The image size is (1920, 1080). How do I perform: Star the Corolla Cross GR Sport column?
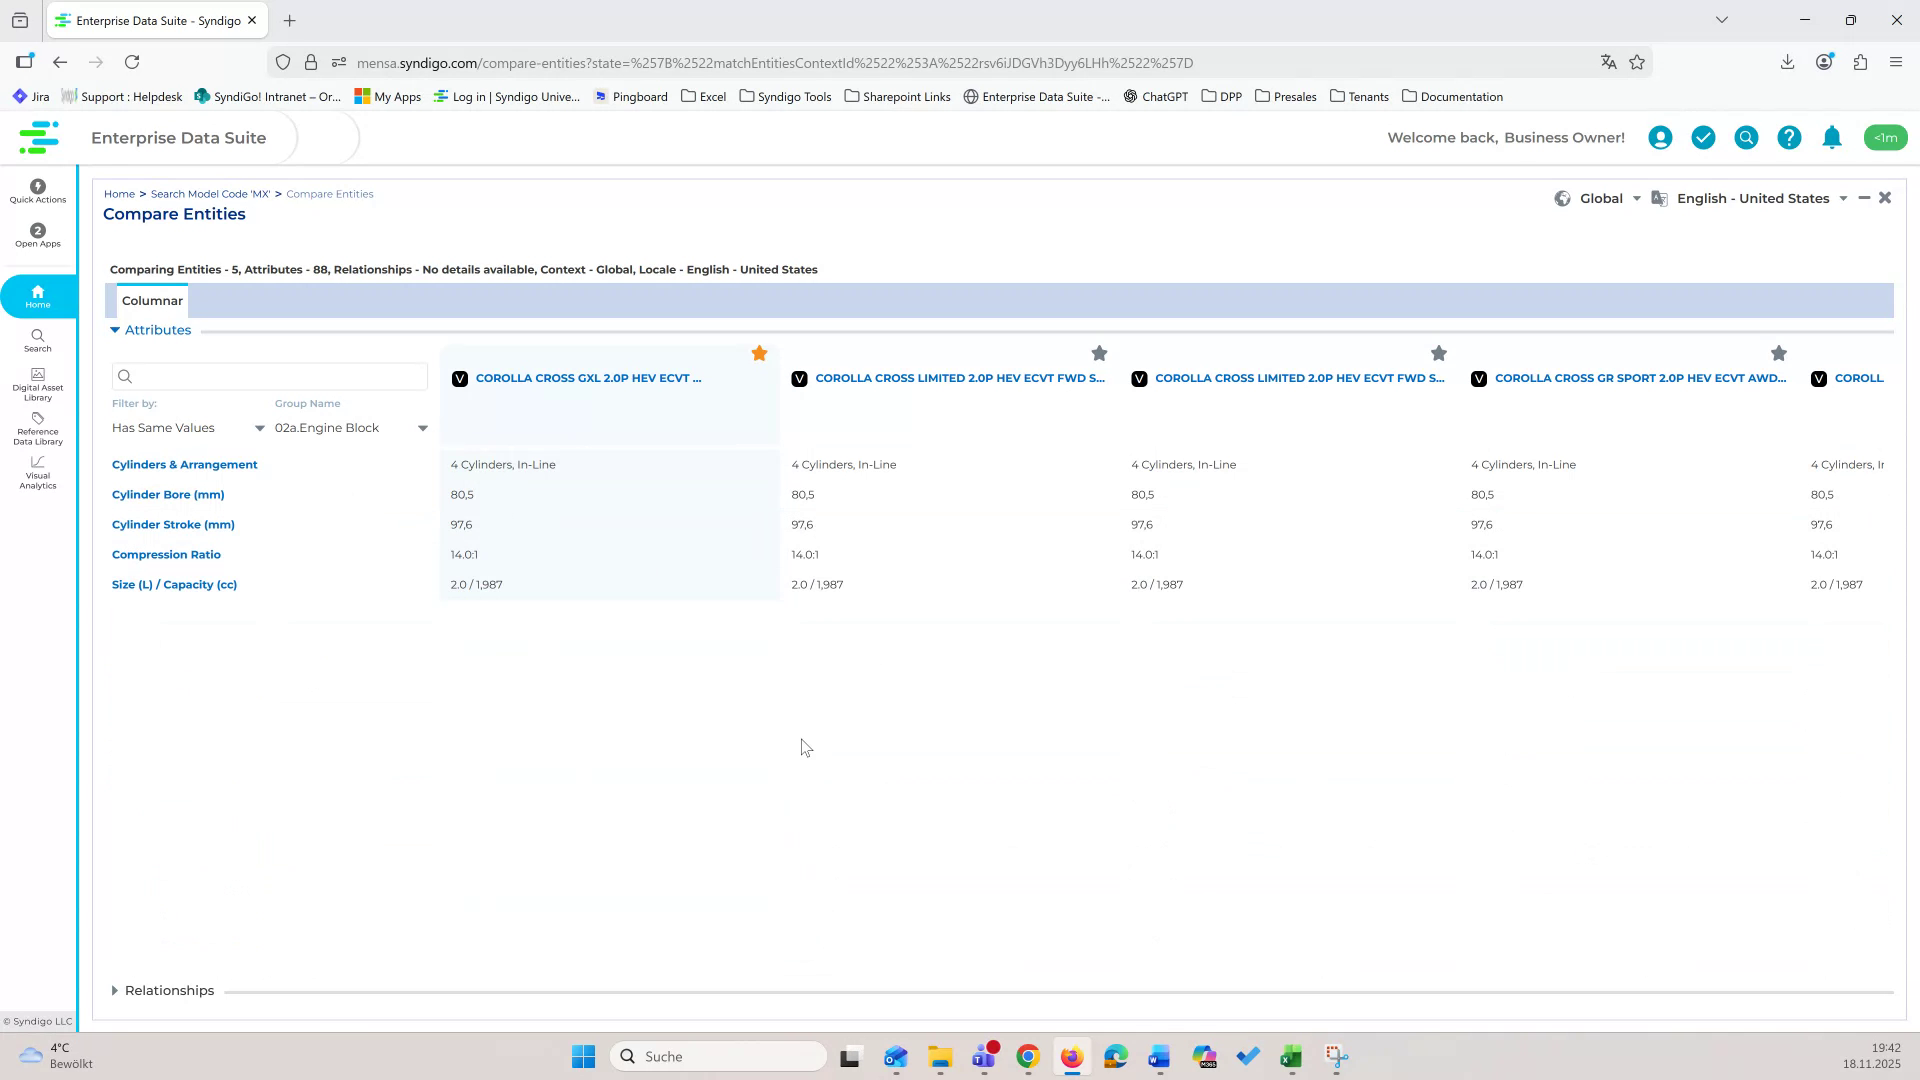click(x=1779, y=353)
